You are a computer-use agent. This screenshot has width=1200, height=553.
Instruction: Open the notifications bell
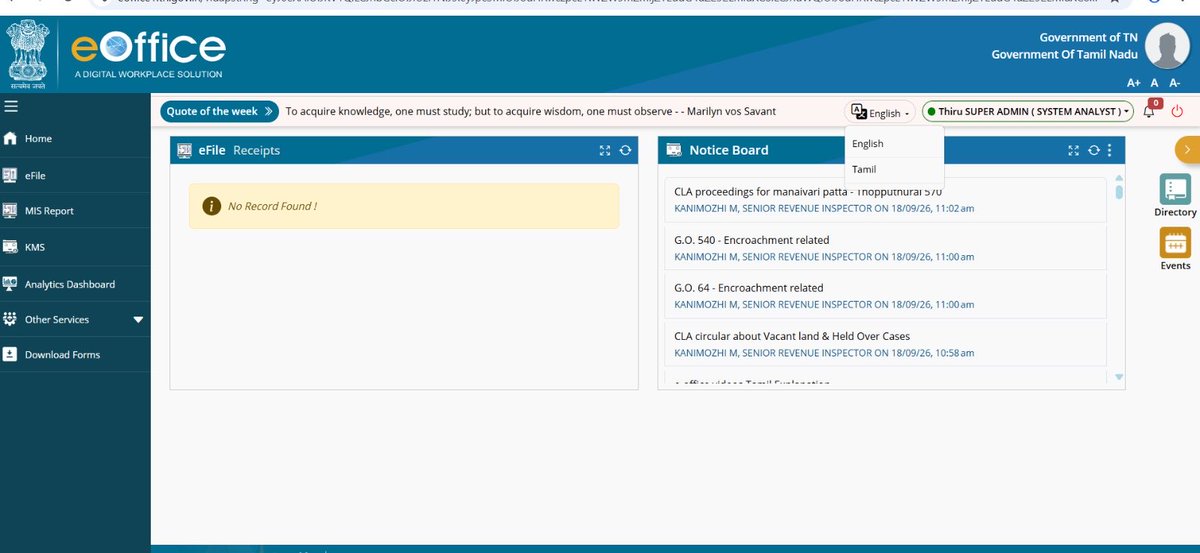[1149, 112]
